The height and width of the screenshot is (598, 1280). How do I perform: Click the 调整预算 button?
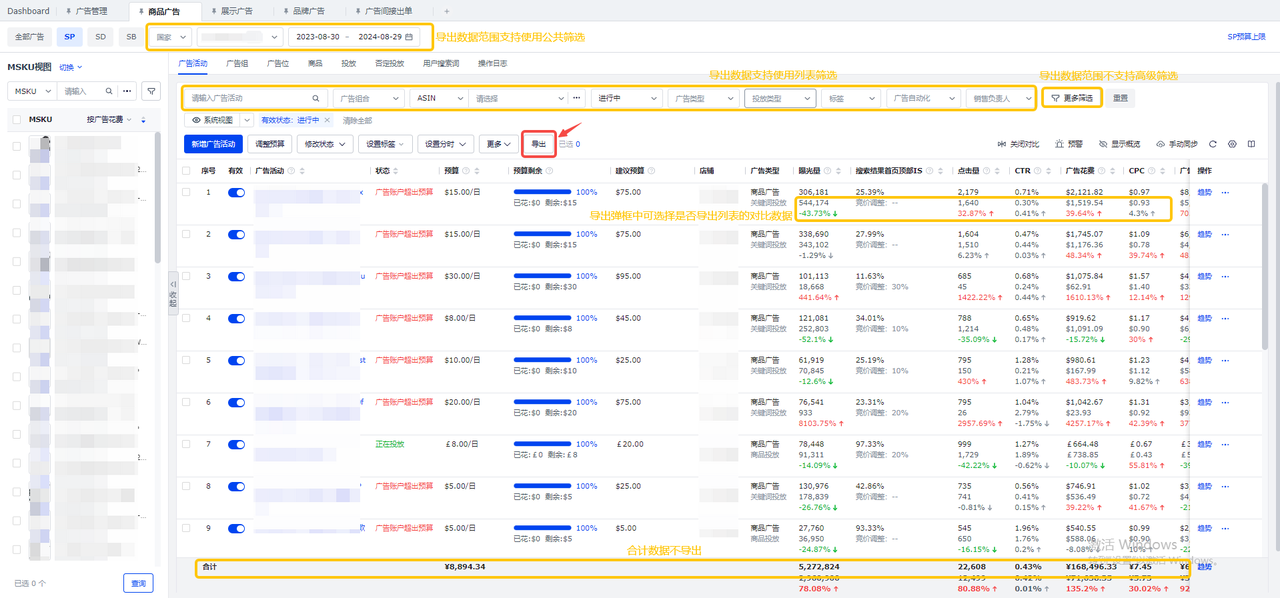pyautogui.click(x=270, y=144)
